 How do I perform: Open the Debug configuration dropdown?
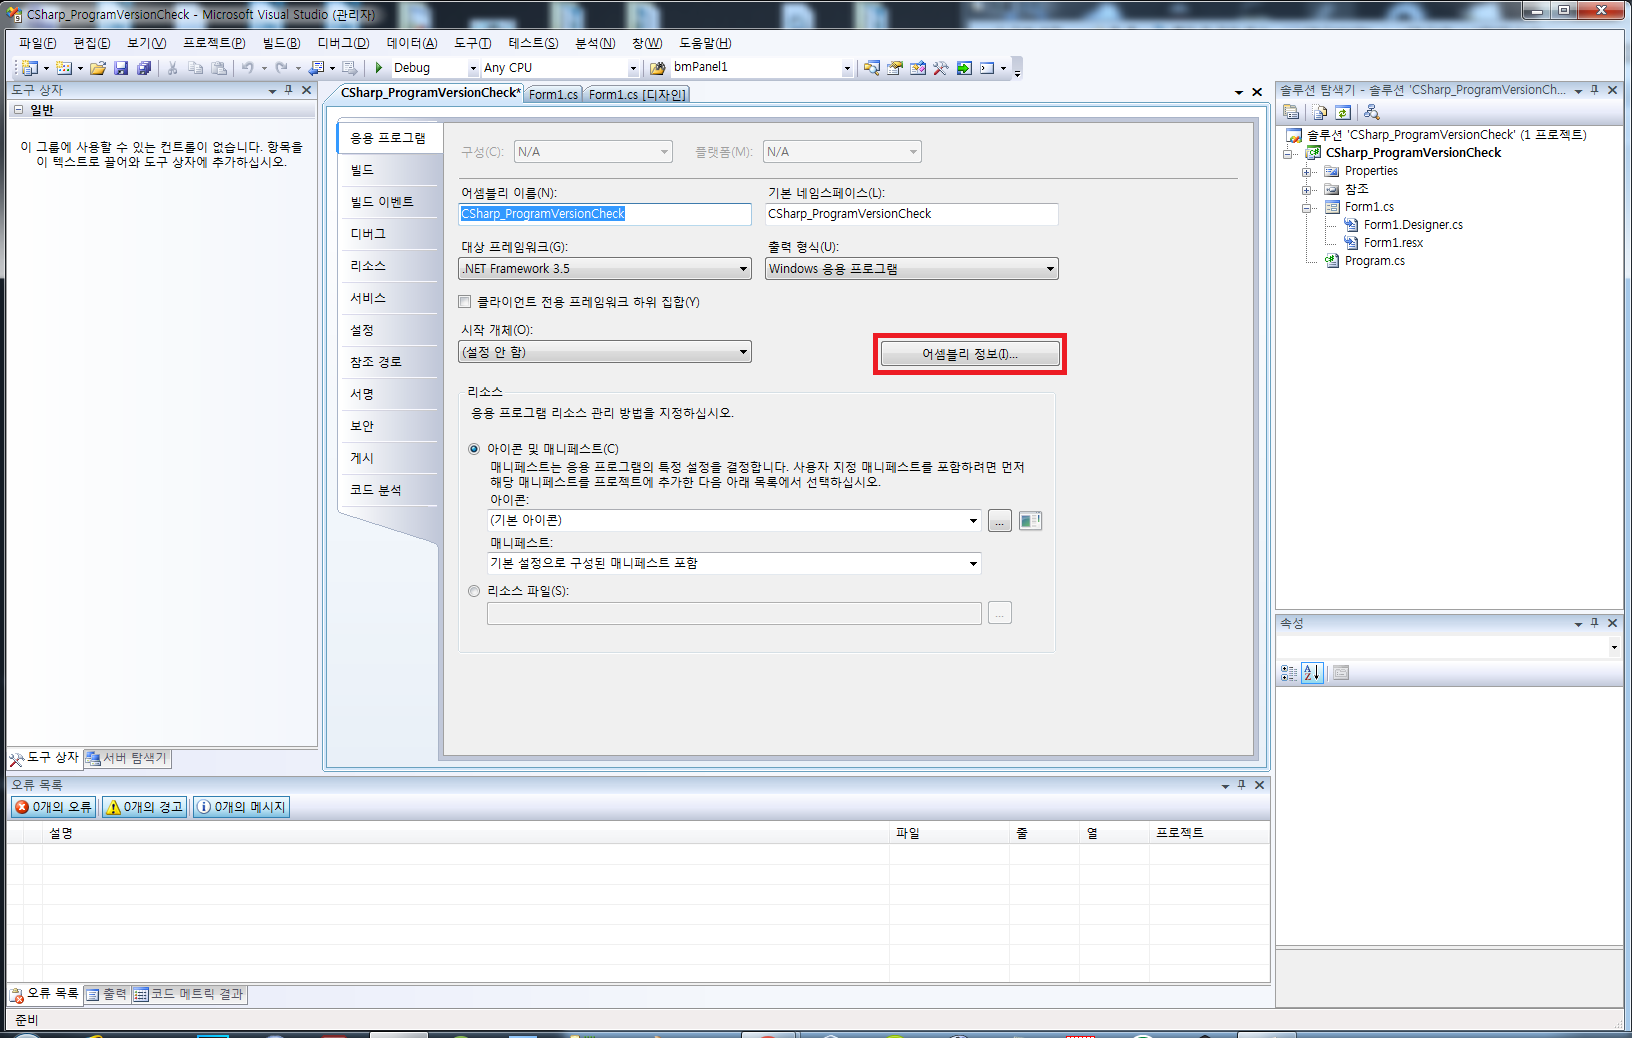(x=473, y=69)
